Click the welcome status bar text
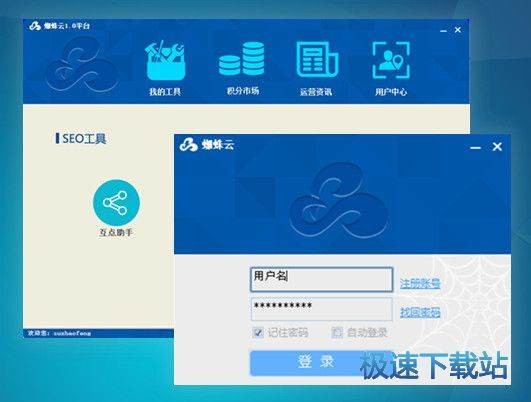 pyautogui.click(x=60, y=333)
